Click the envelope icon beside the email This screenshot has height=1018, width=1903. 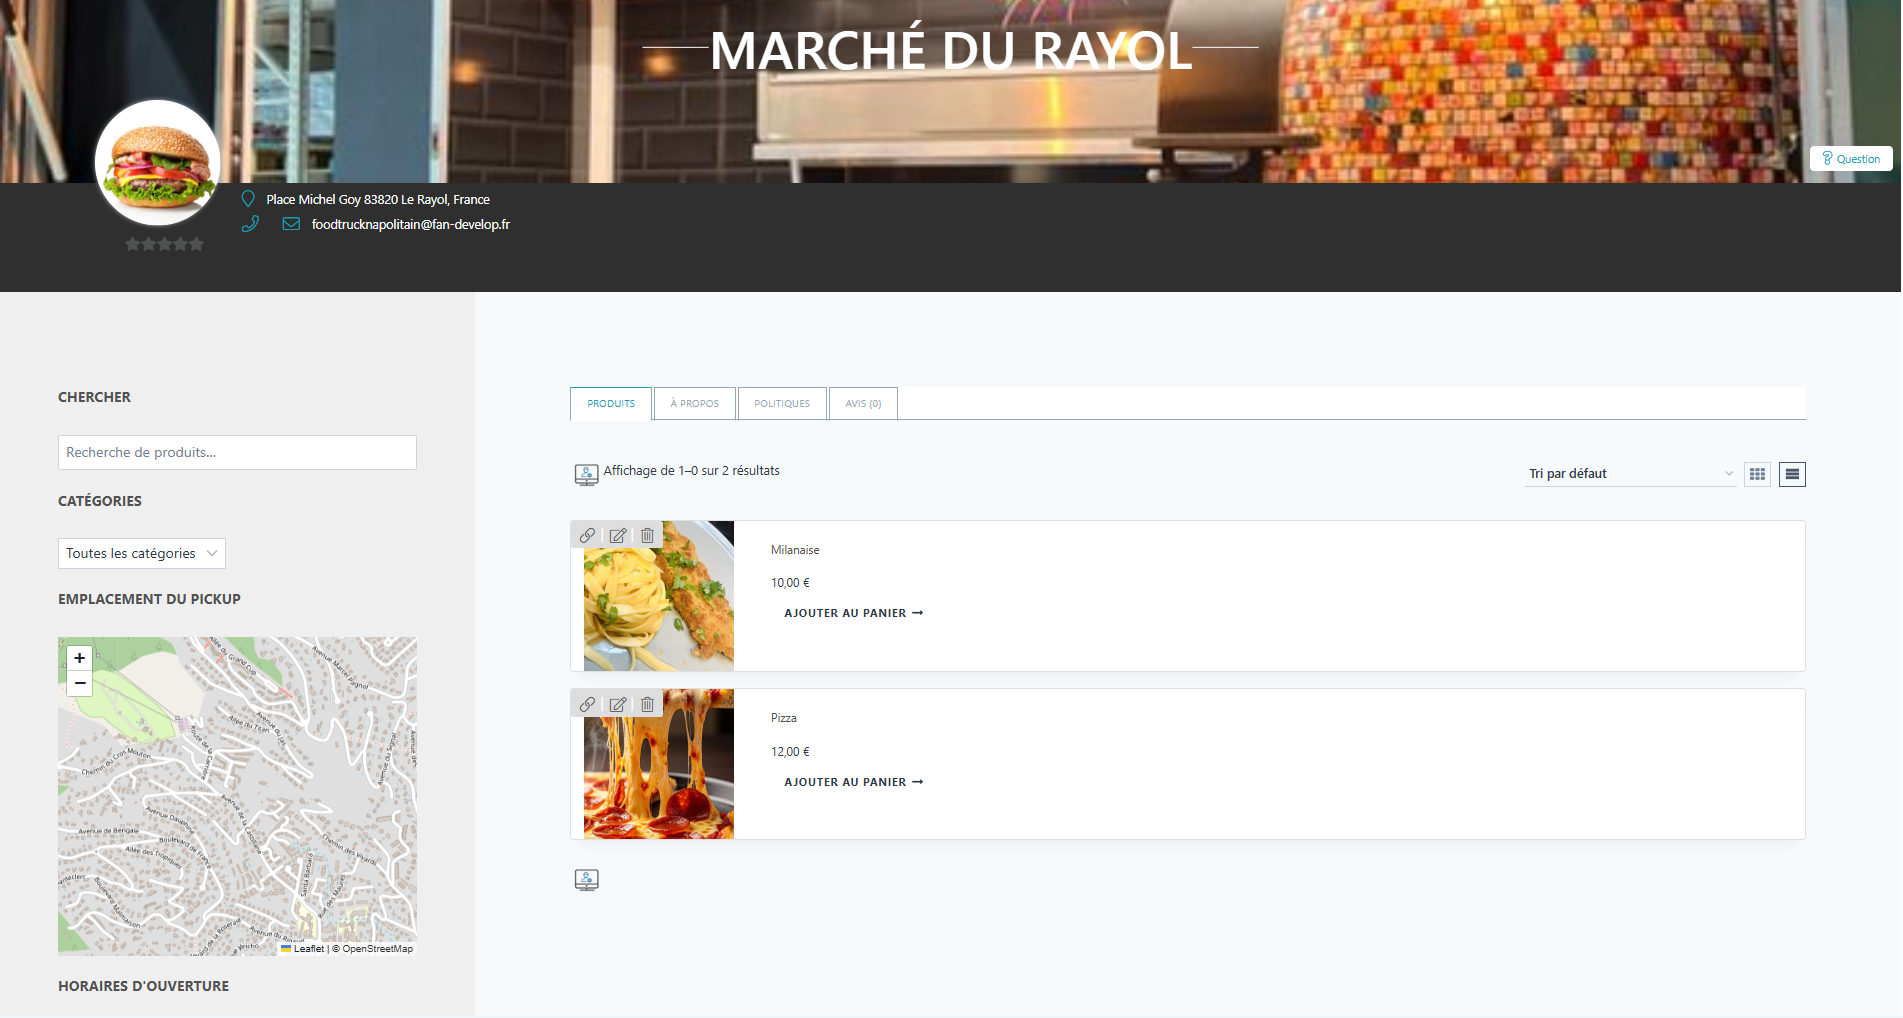pos(290,224)
